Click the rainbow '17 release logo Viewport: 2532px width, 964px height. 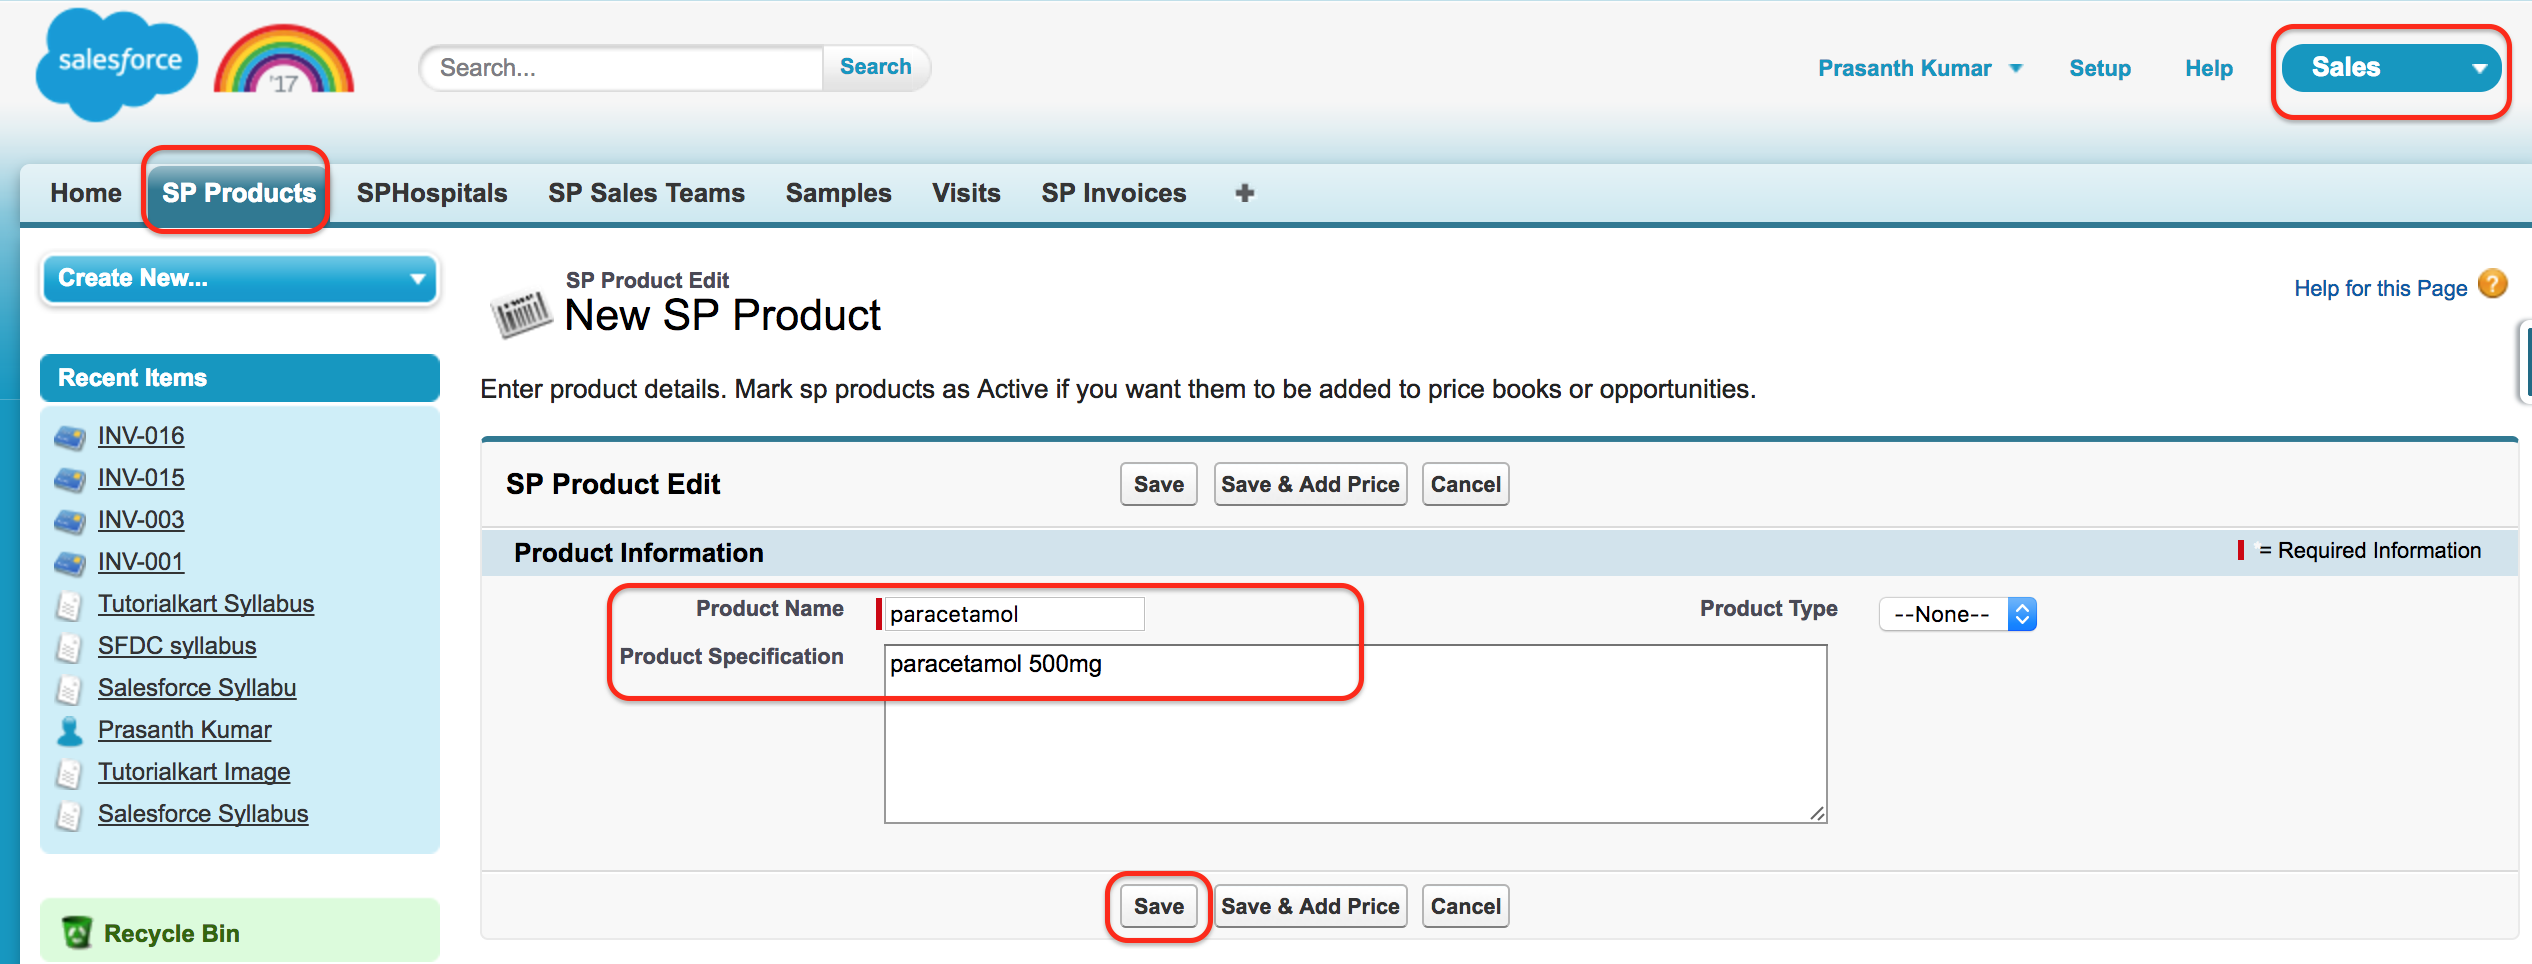coord(284,60)
